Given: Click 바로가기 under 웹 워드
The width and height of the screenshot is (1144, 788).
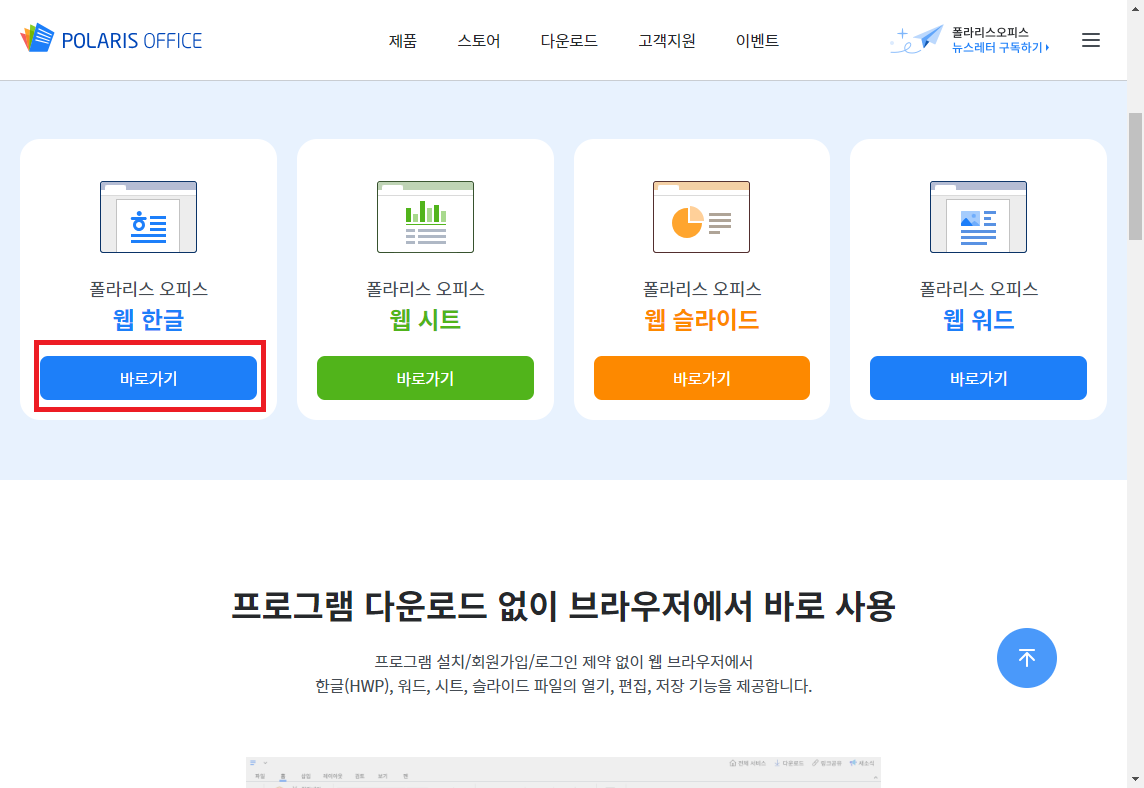Looking at the screenshot, I should click(978, 378).
